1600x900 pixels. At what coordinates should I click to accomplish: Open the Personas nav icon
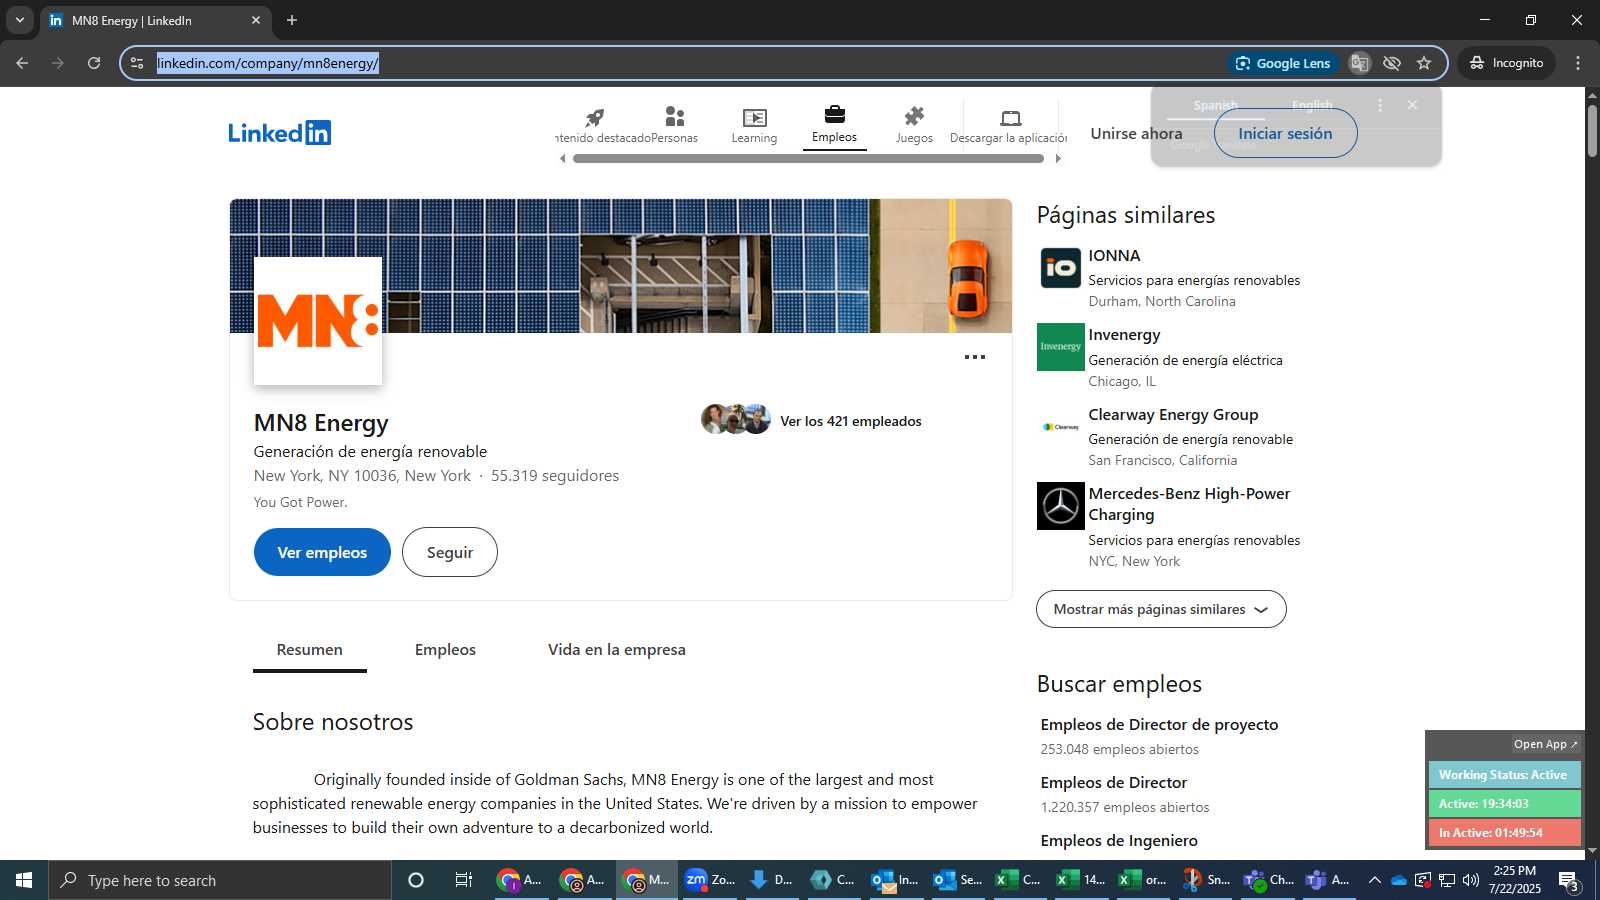[x=674, y=125]
